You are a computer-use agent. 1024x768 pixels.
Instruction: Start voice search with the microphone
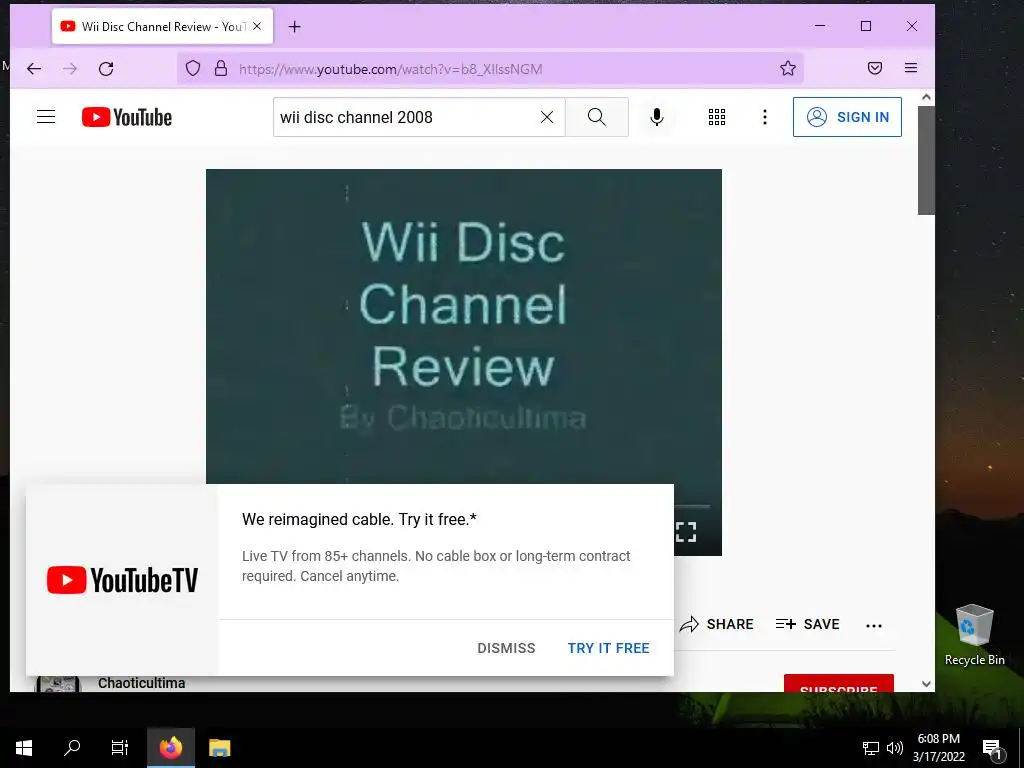[x=657, y=117]
